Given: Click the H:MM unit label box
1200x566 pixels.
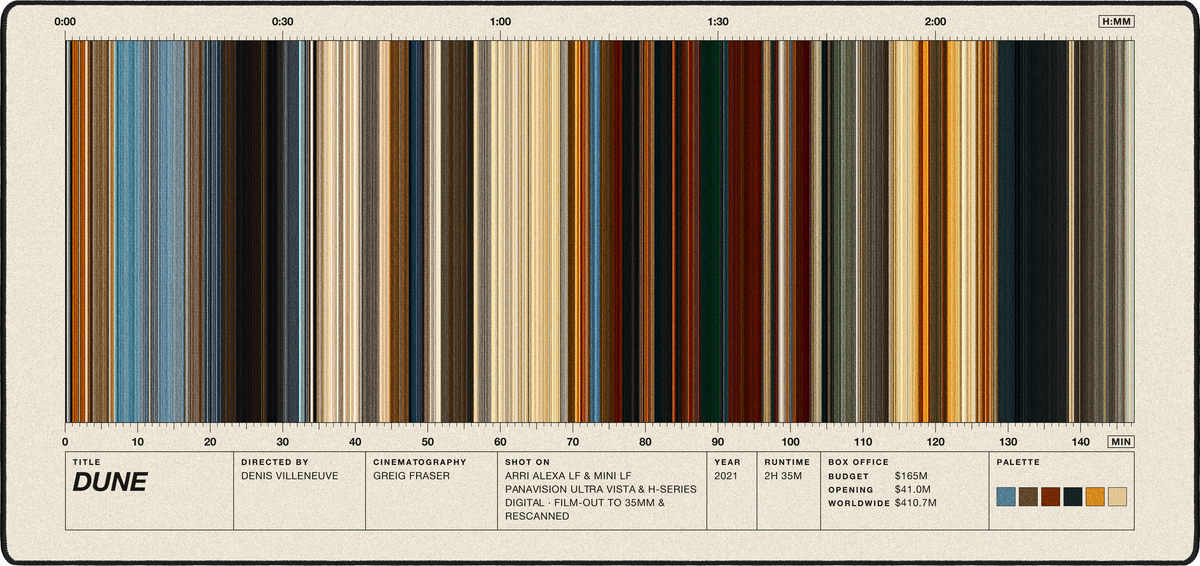Looking at the screenshot, I should point(1116,21).
